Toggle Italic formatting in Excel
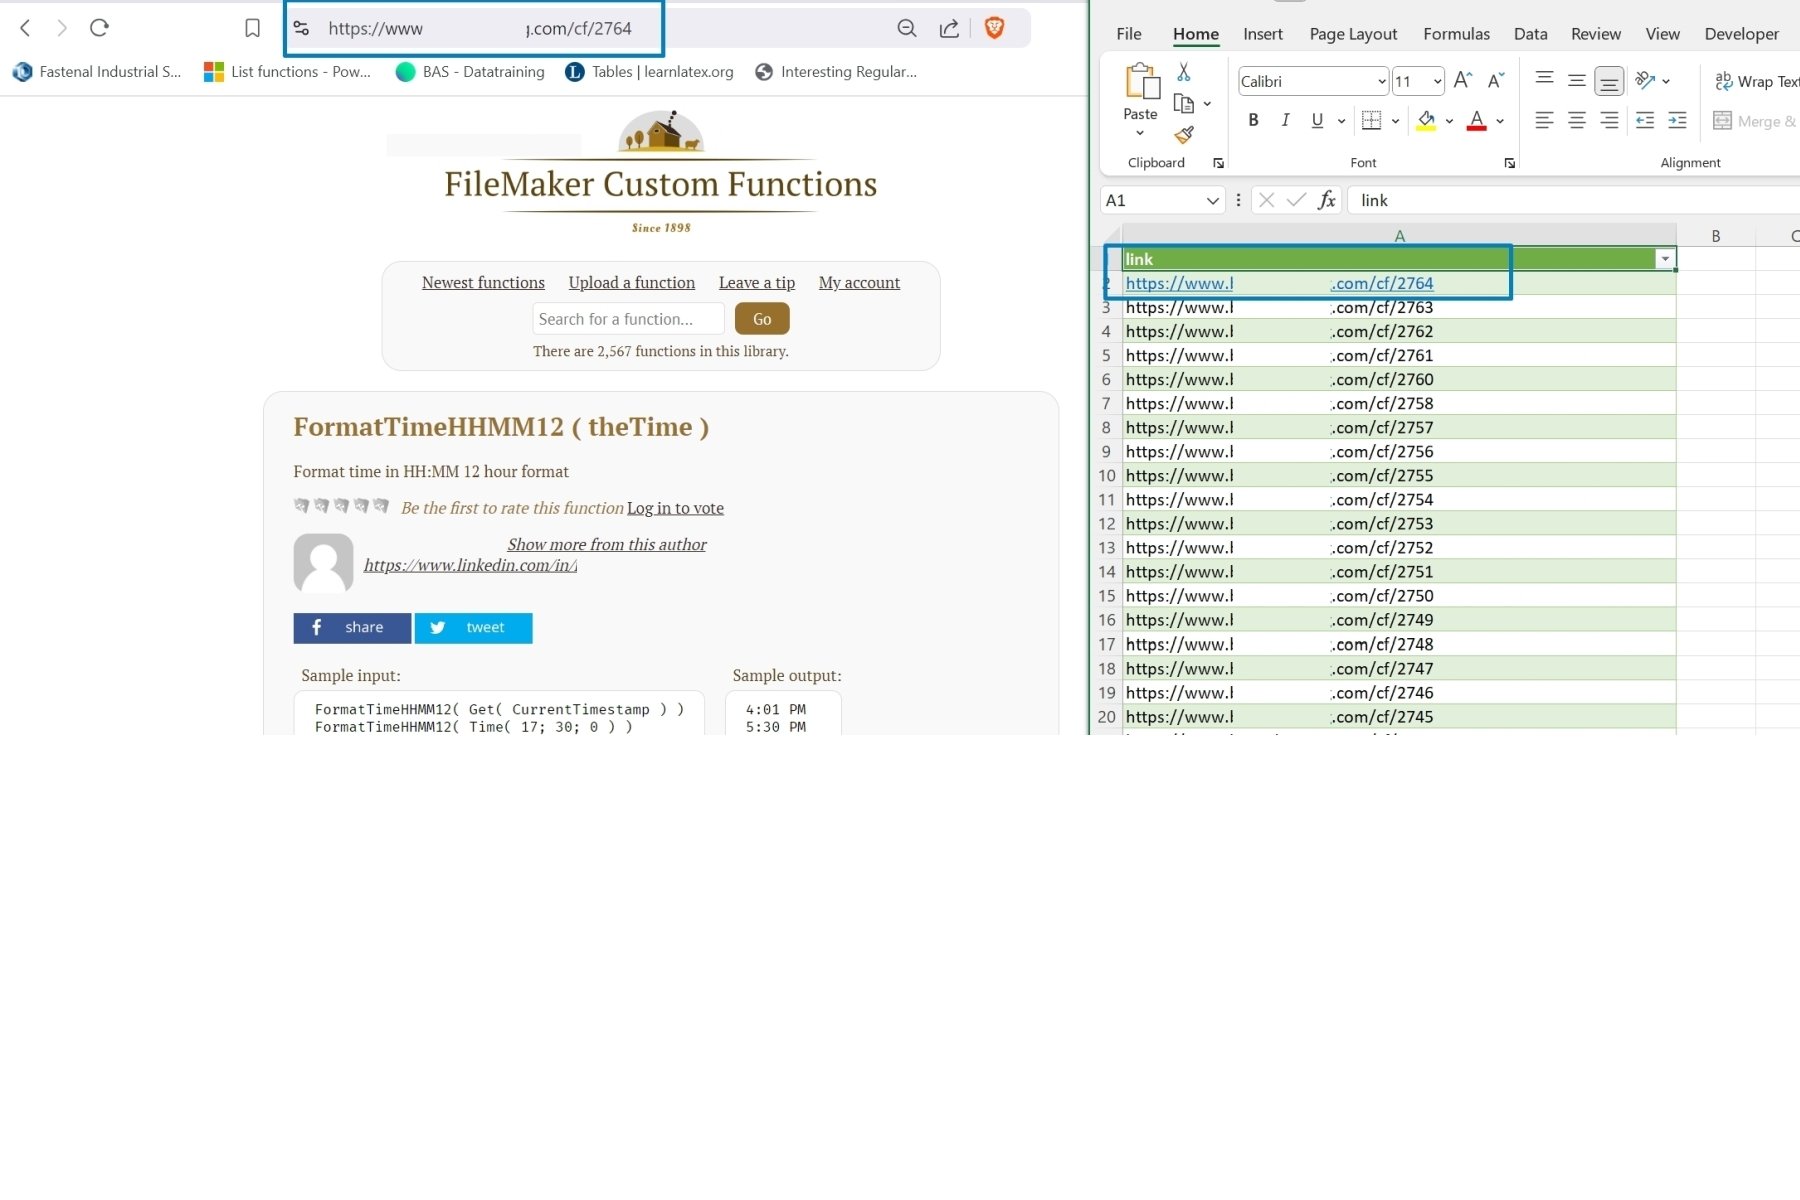Image resolution: width=1800 pixels, height=1200 pixels. pyautogui.click(x=1285, y=120)
